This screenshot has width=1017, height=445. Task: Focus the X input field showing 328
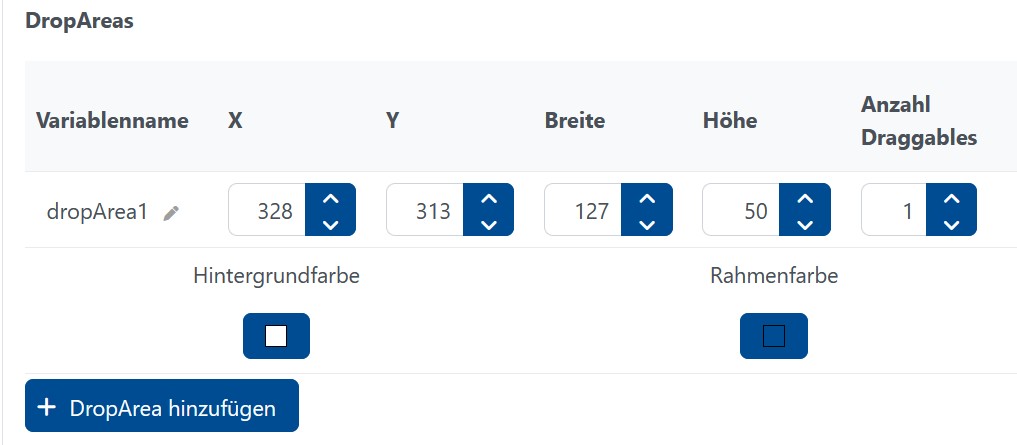point(267,211)
